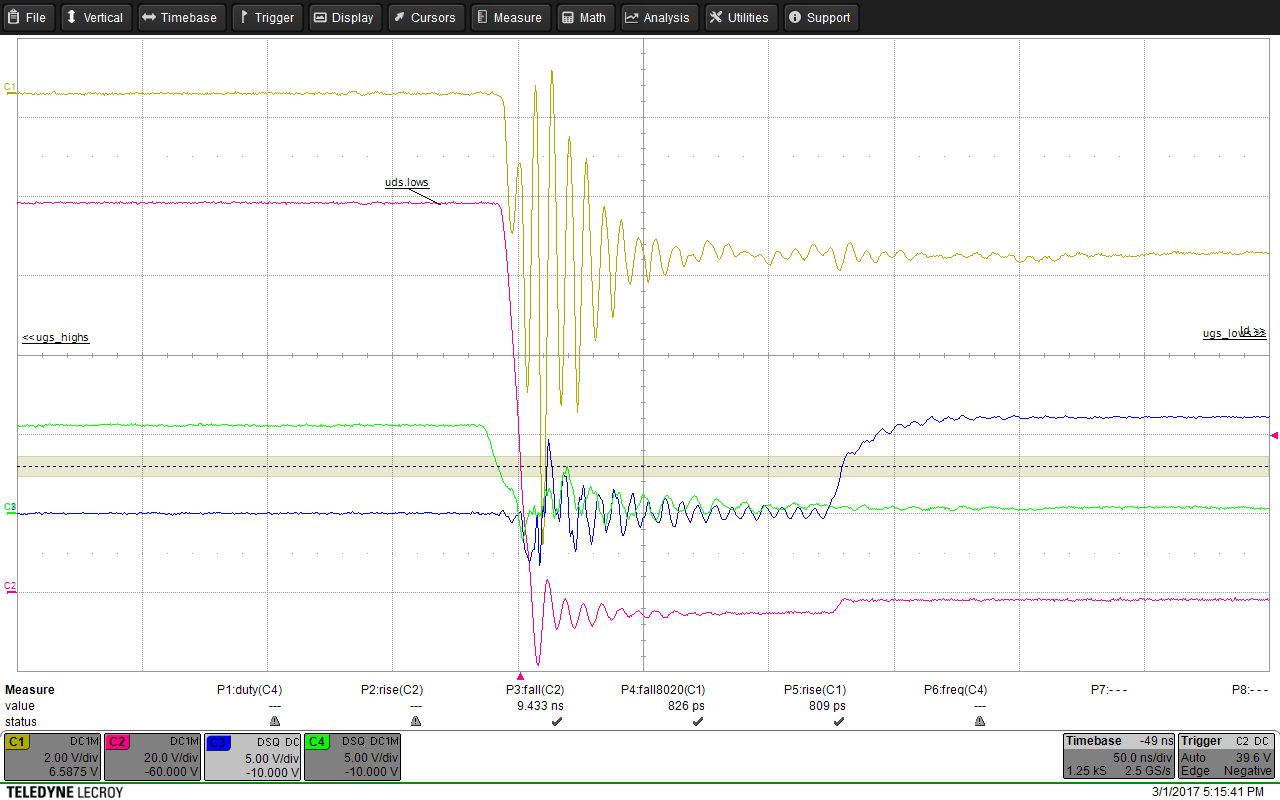
Task: Click the P1 warning status icon
Action: (275, 721)
